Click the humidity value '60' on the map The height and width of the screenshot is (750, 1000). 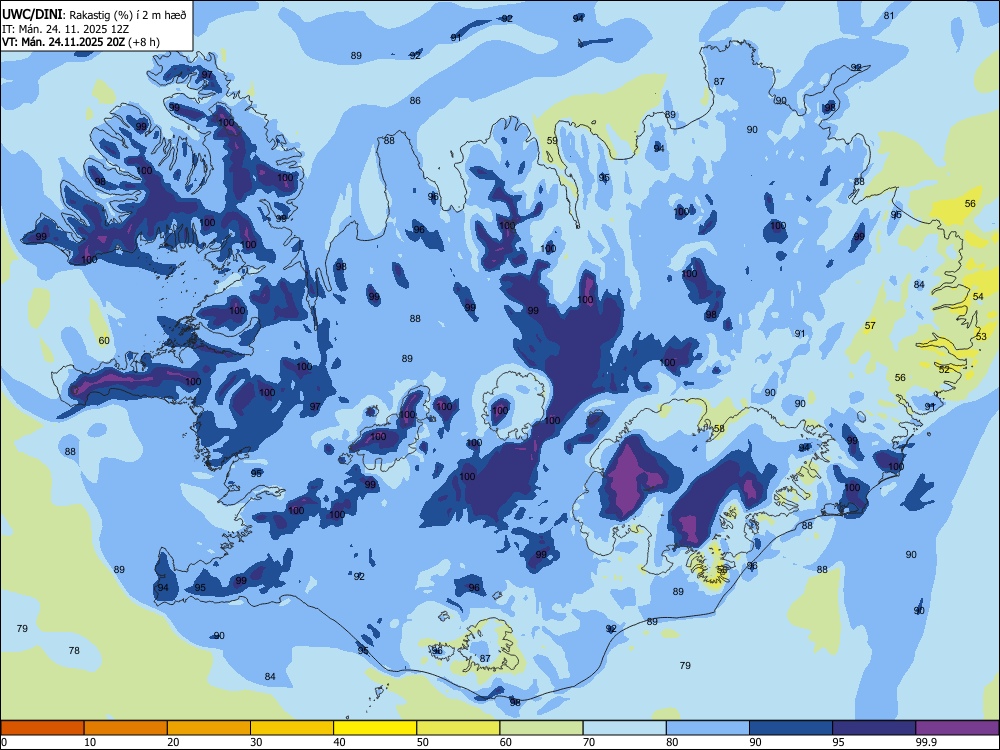click(x=104, y=341)
